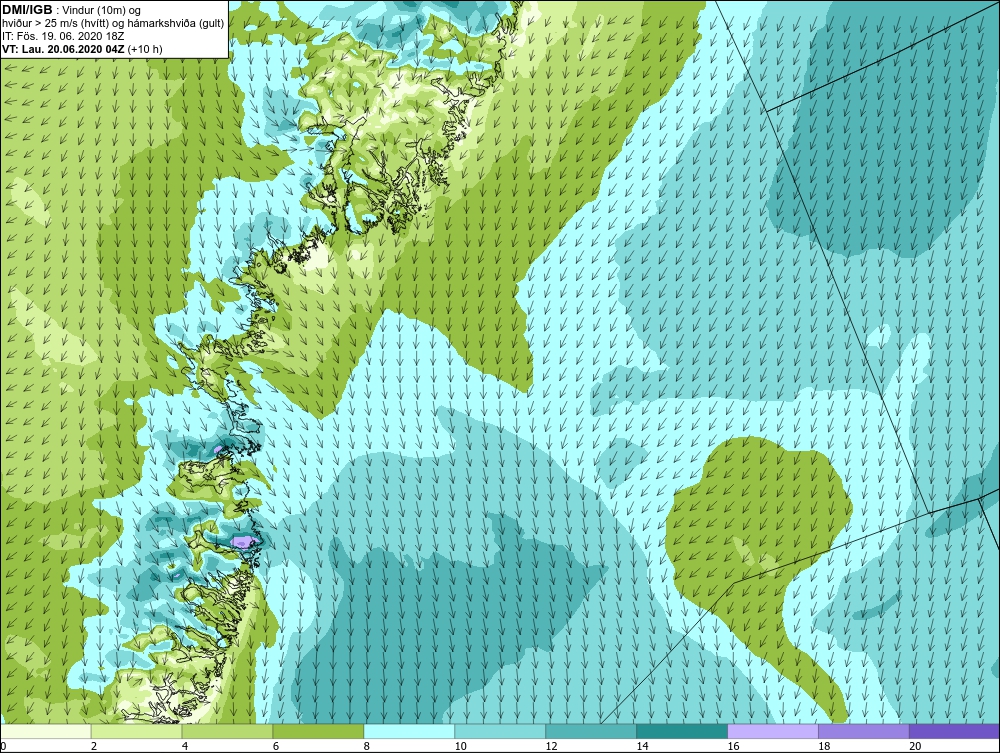The image size is (1000, 753).
Task: Click the 8–10 m/s pale cyan legend swatch
Action: (x=409, y=731)
